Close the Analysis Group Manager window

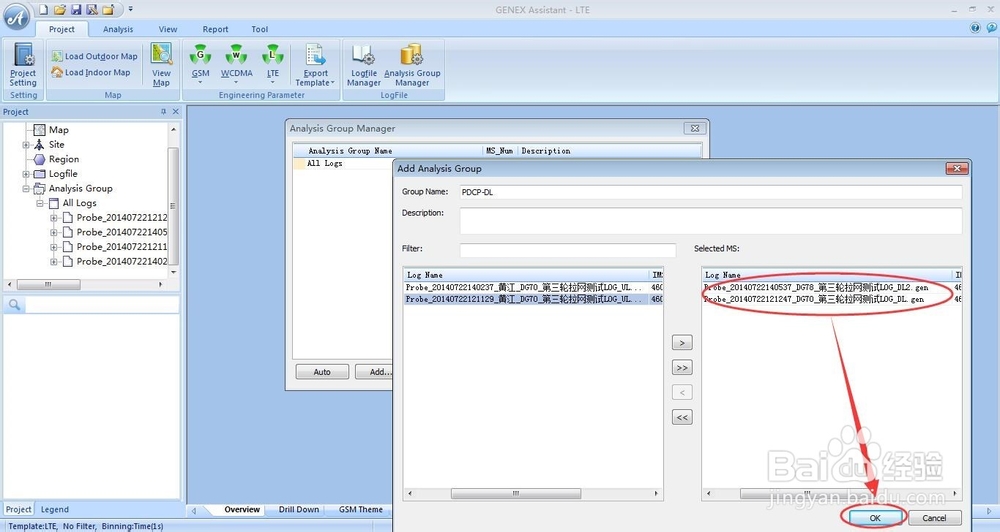click(695, 128)
